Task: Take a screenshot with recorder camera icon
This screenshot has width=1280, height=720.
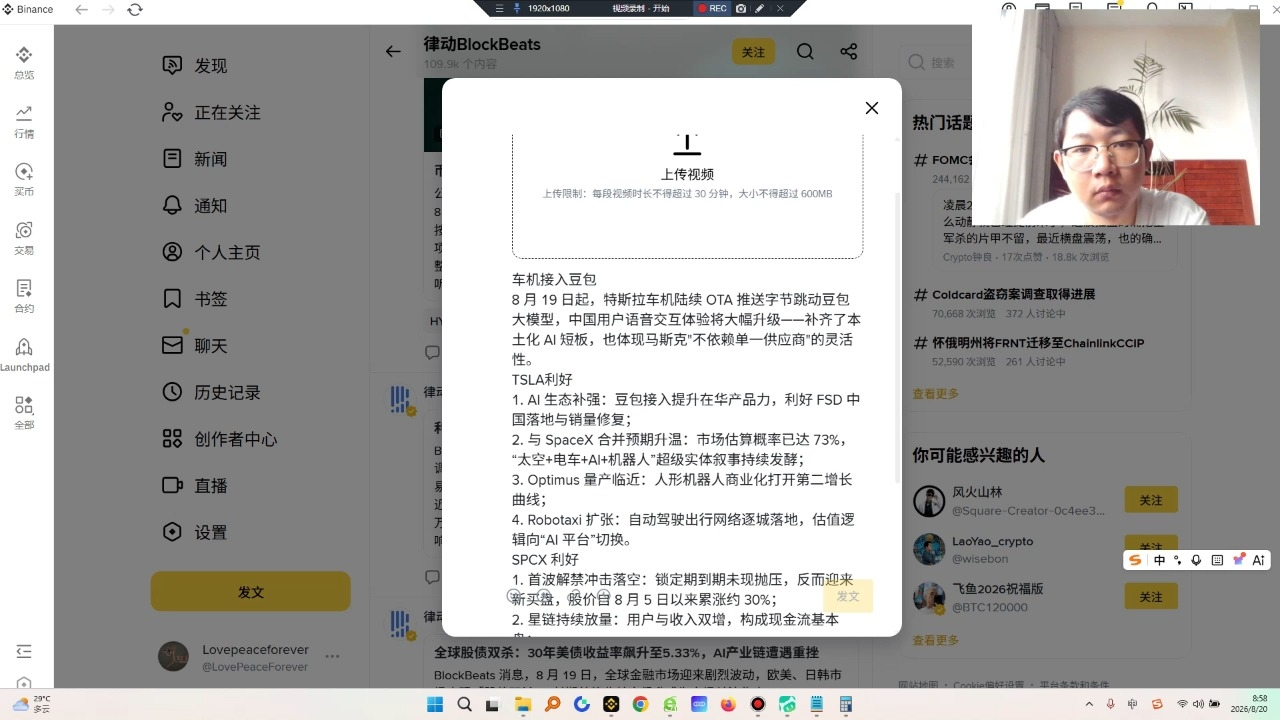Action: pos(741,8)
